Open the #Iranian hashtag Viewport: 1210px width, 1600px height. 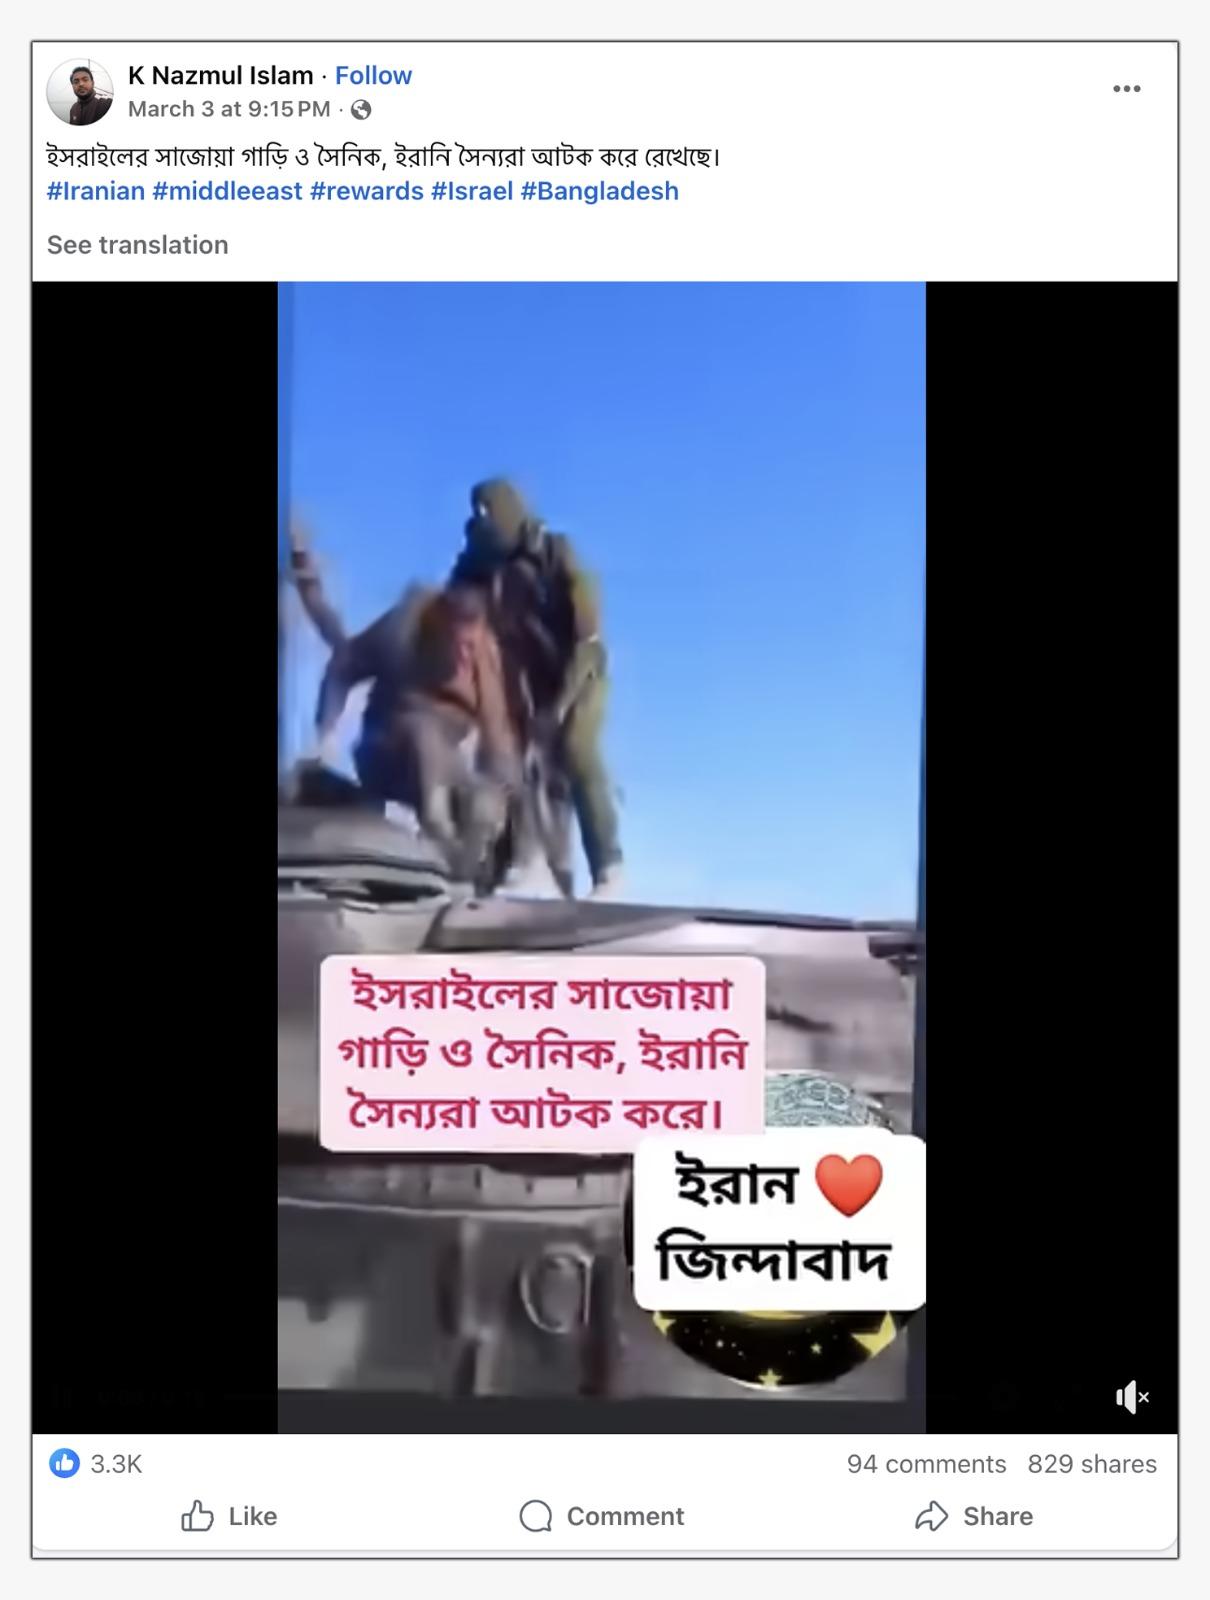click(96, 191)
